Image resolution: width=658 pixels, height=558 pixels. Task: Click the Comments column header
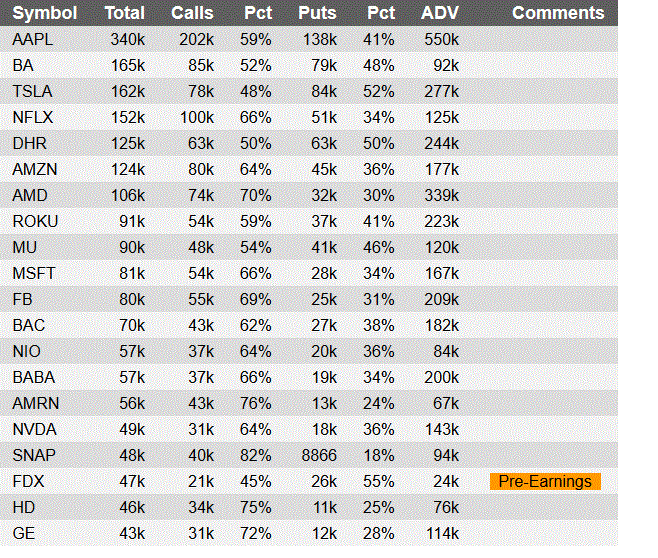coord(558,13)
